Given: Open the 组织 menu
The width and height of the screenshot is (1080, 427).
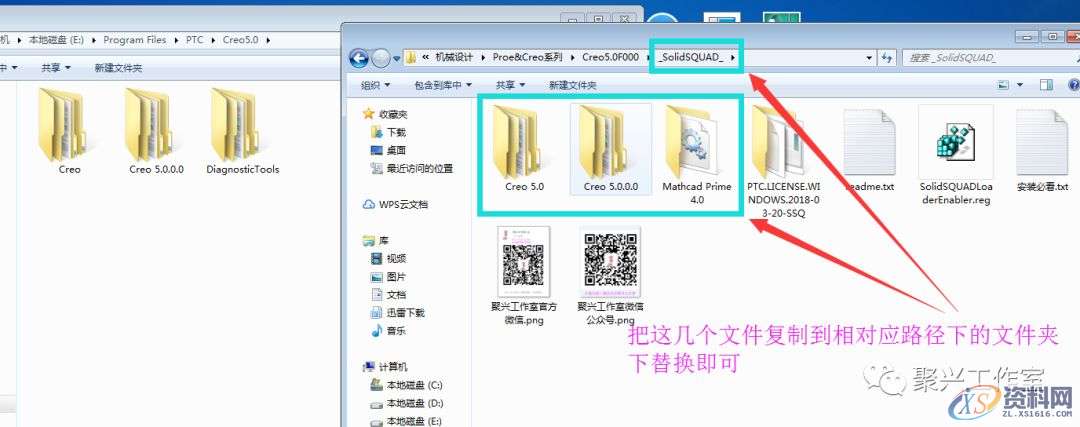Looking at the screenshot, I should coord(375,85).
